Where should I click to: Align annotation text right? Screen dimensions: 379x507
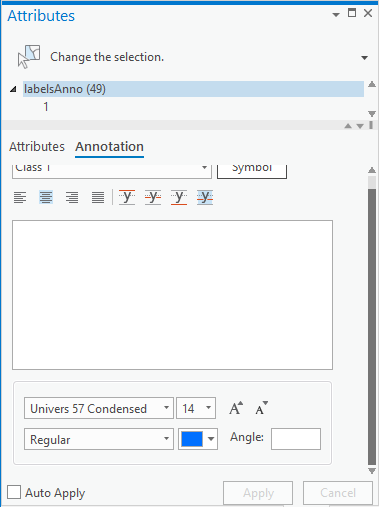tap(72, 197)
